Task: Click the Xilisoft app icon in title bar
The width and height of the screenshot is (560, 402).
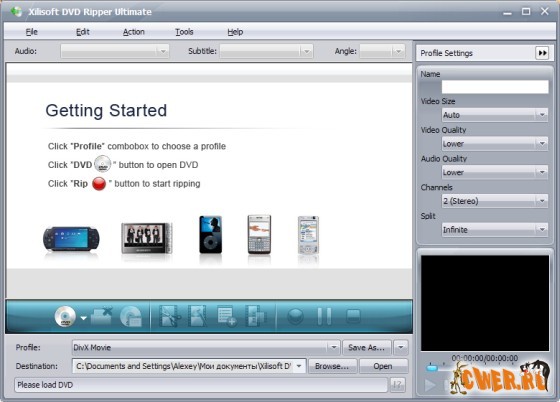Action: pos(16,12)
